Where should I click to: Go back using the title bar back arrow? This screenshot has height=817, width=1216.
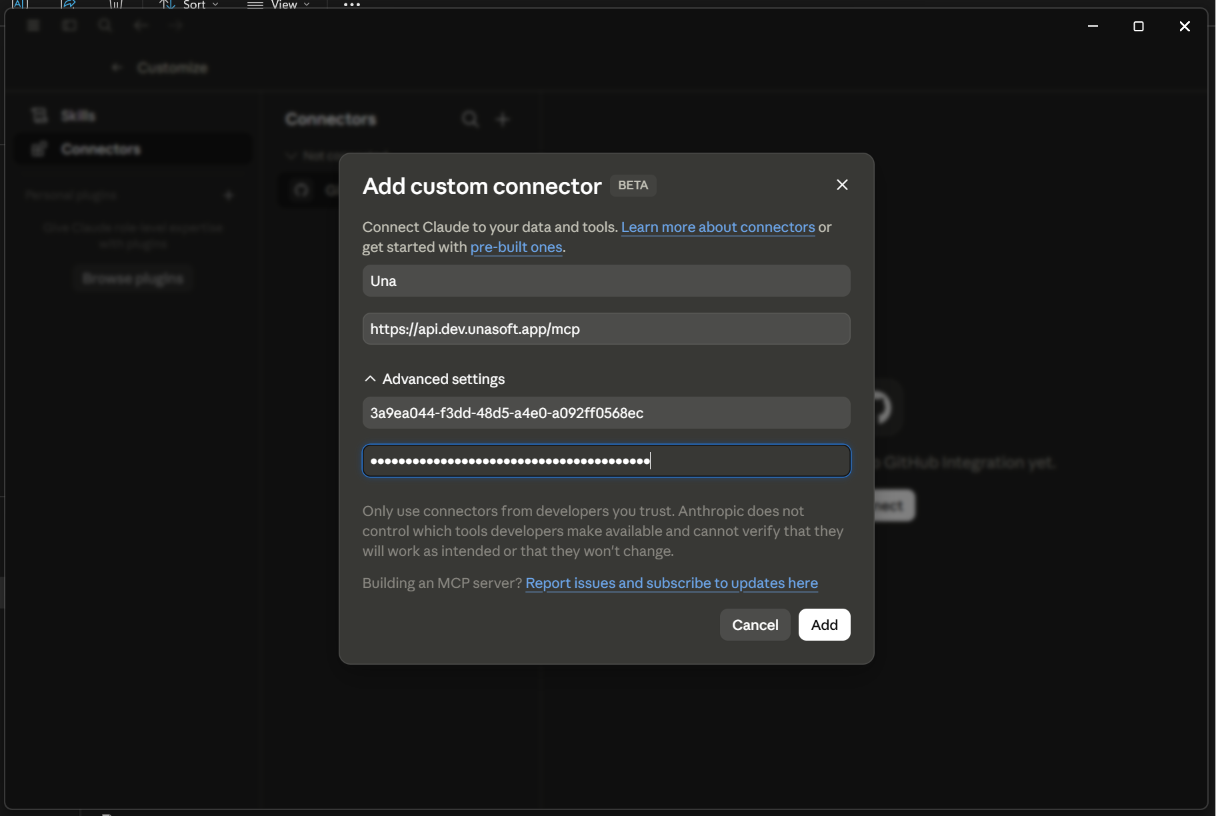140,26
